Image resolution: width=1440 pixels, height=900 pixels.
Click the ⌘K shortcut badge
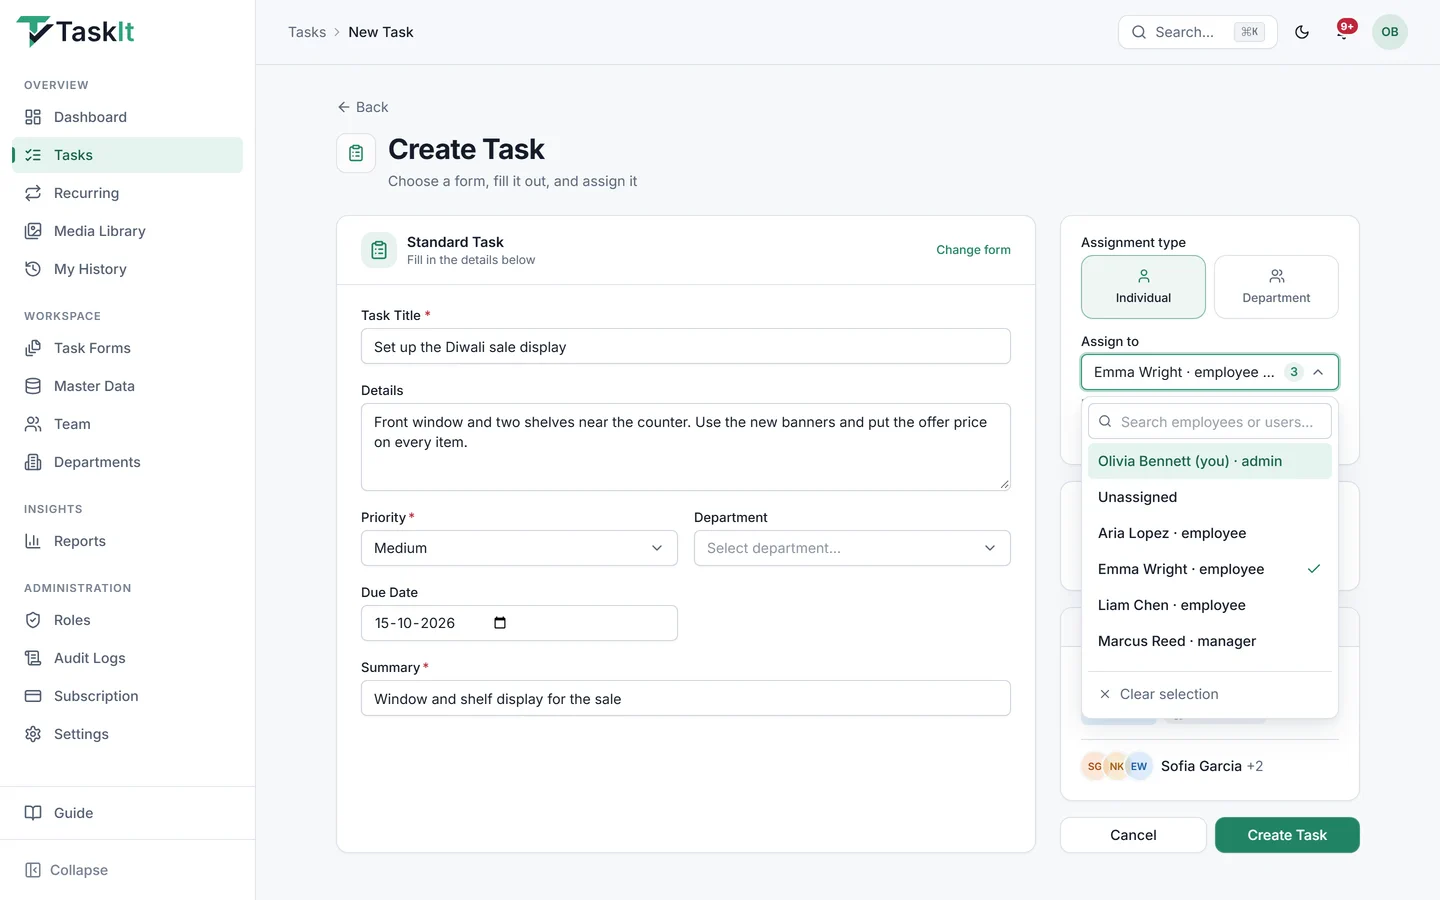point(1249,32)
